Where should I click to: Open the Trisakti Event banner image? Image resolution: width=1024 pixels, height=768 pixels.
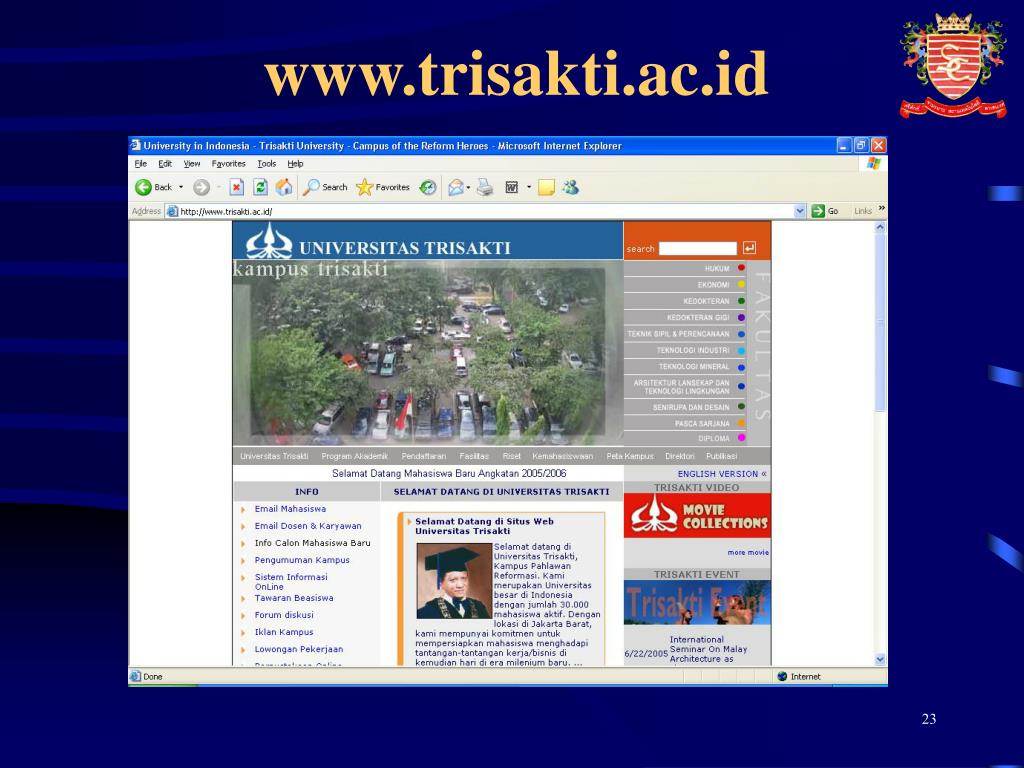click(697, 603)
